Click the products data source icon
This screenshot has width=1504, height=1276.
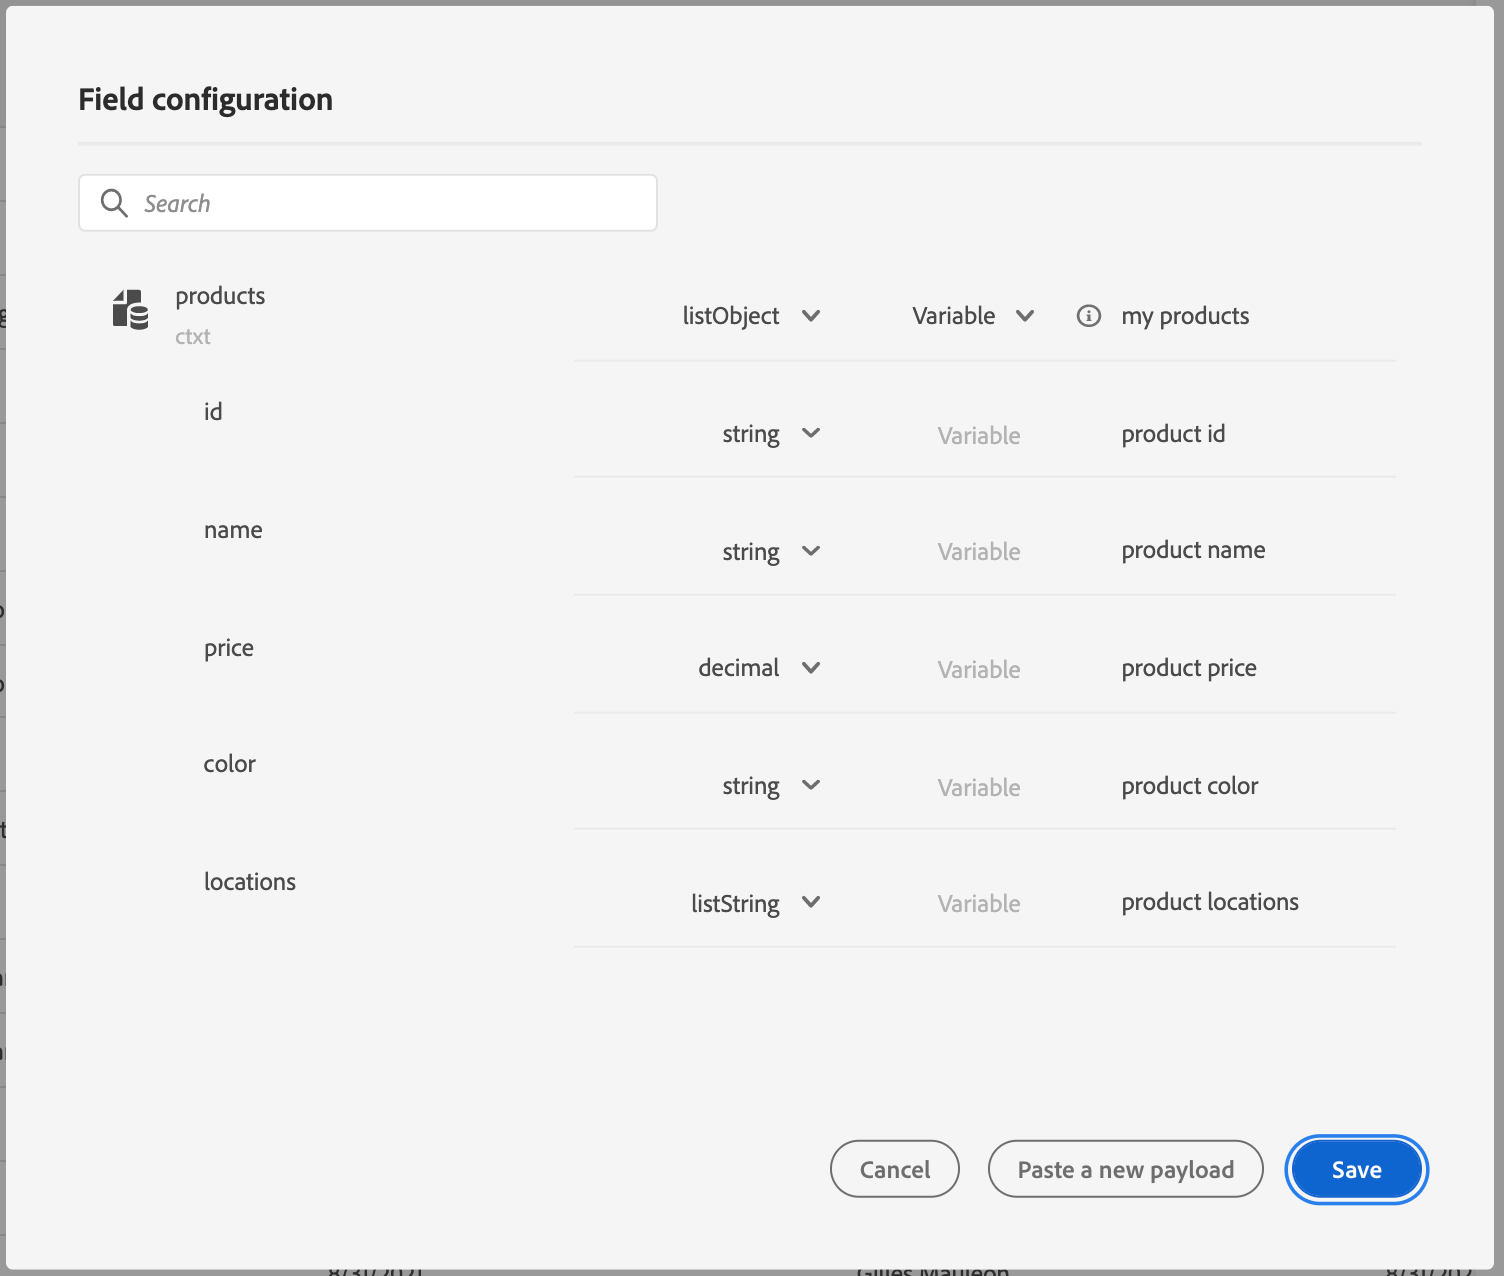tap(130, 310)
